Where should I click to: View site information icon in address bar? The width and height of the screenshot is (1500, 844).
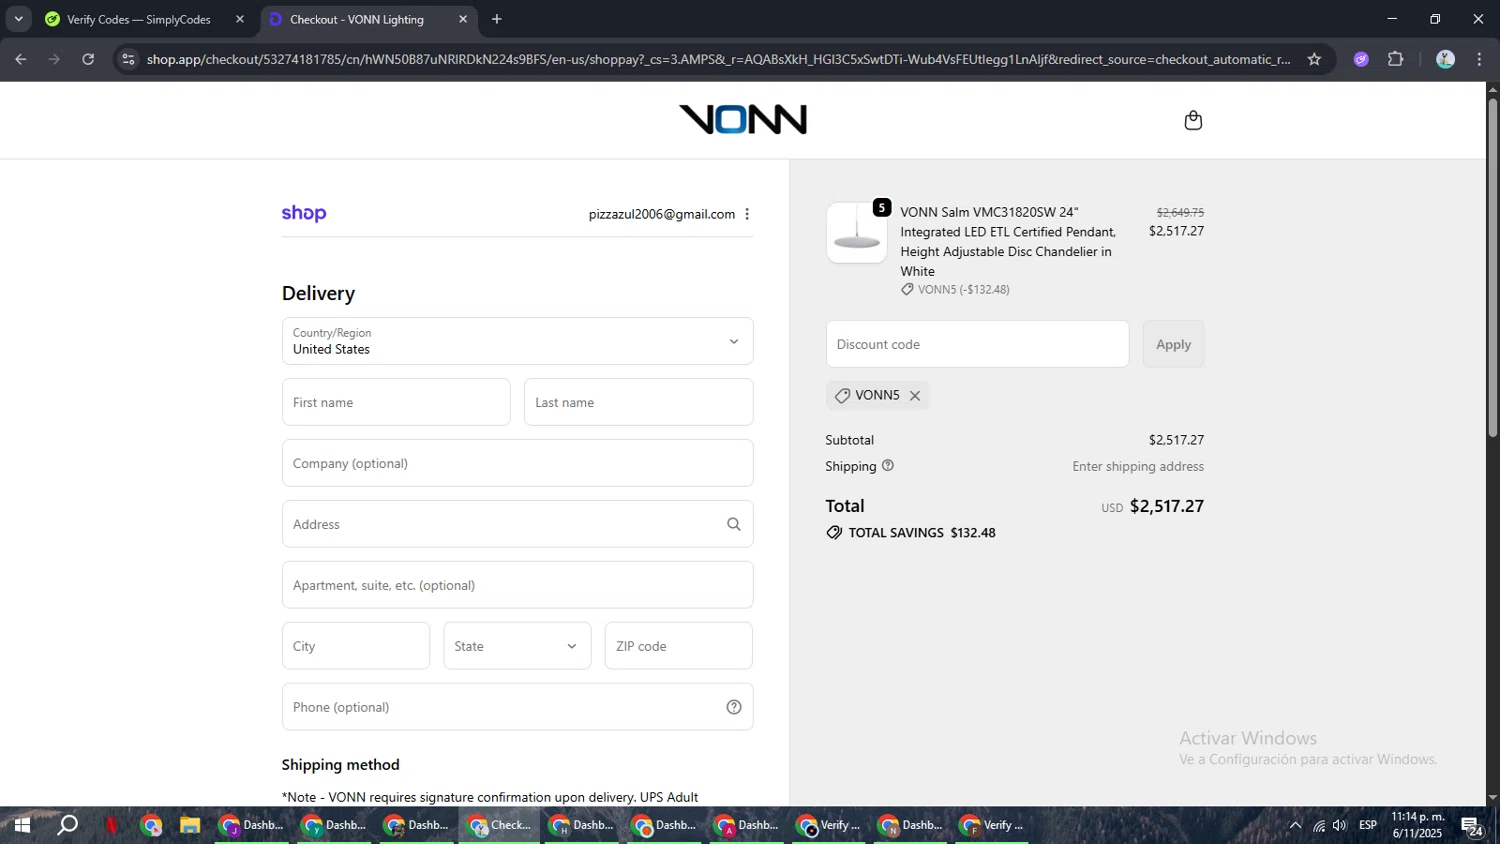pyautogui.click(x=127, y=59)
